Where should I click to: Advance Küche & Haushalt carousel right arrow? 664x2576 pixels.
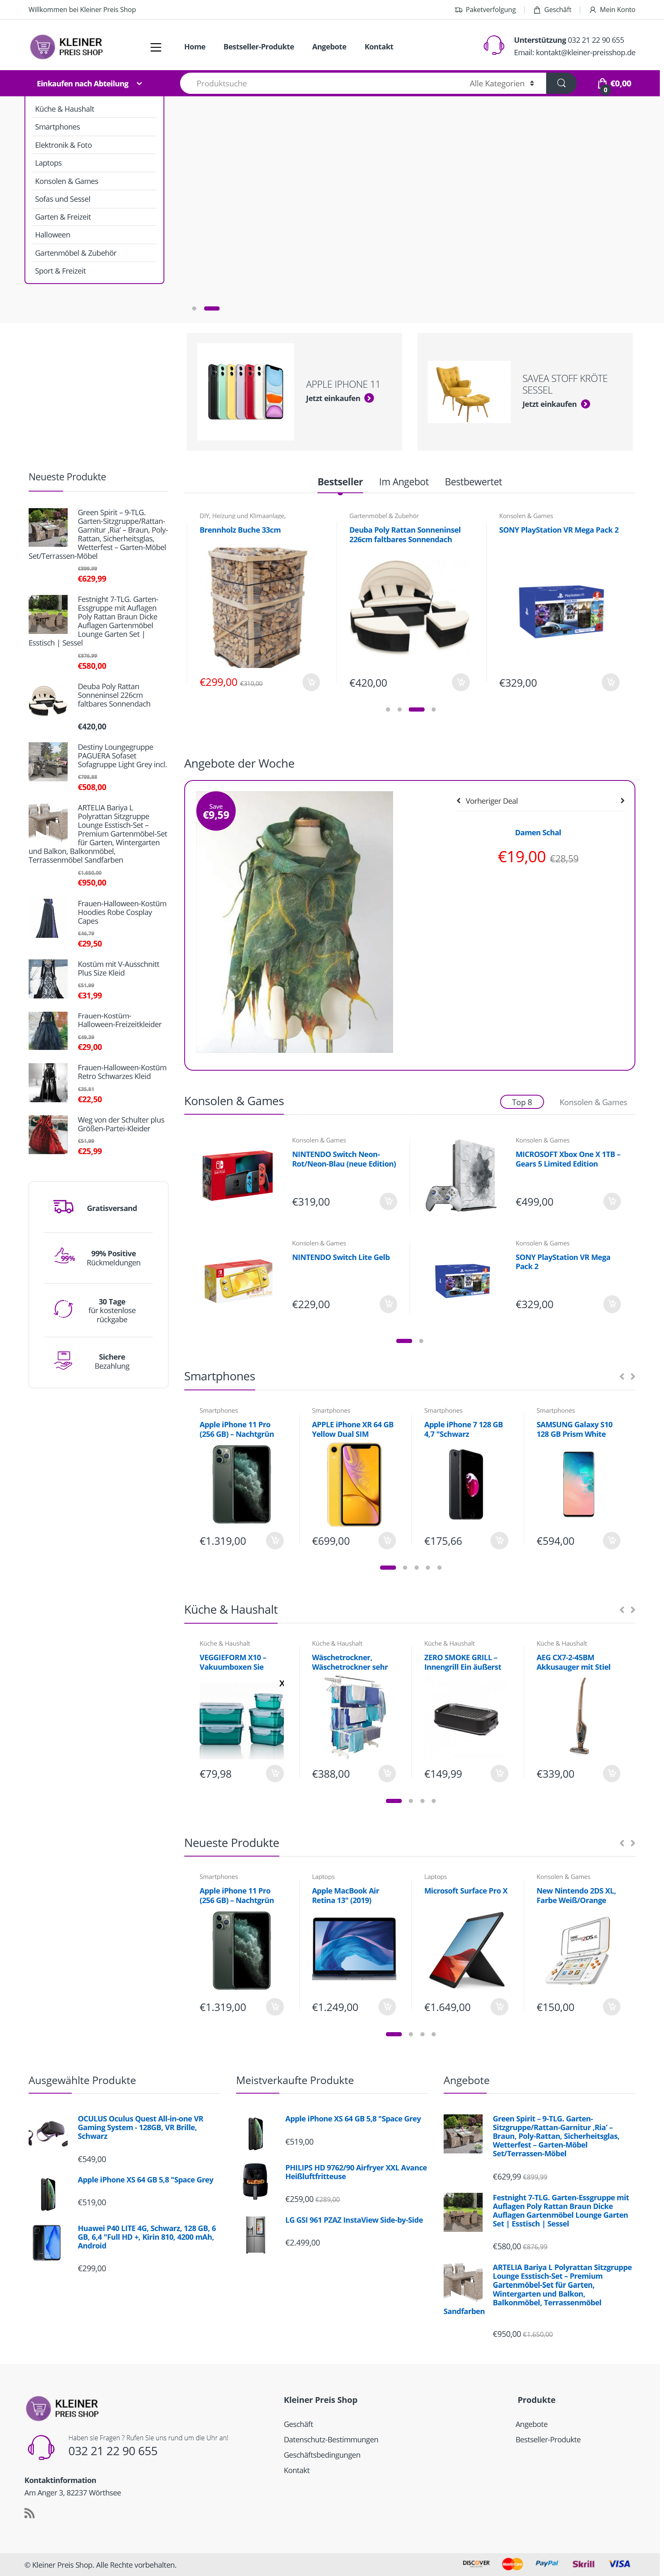(x=632, y=1610)
